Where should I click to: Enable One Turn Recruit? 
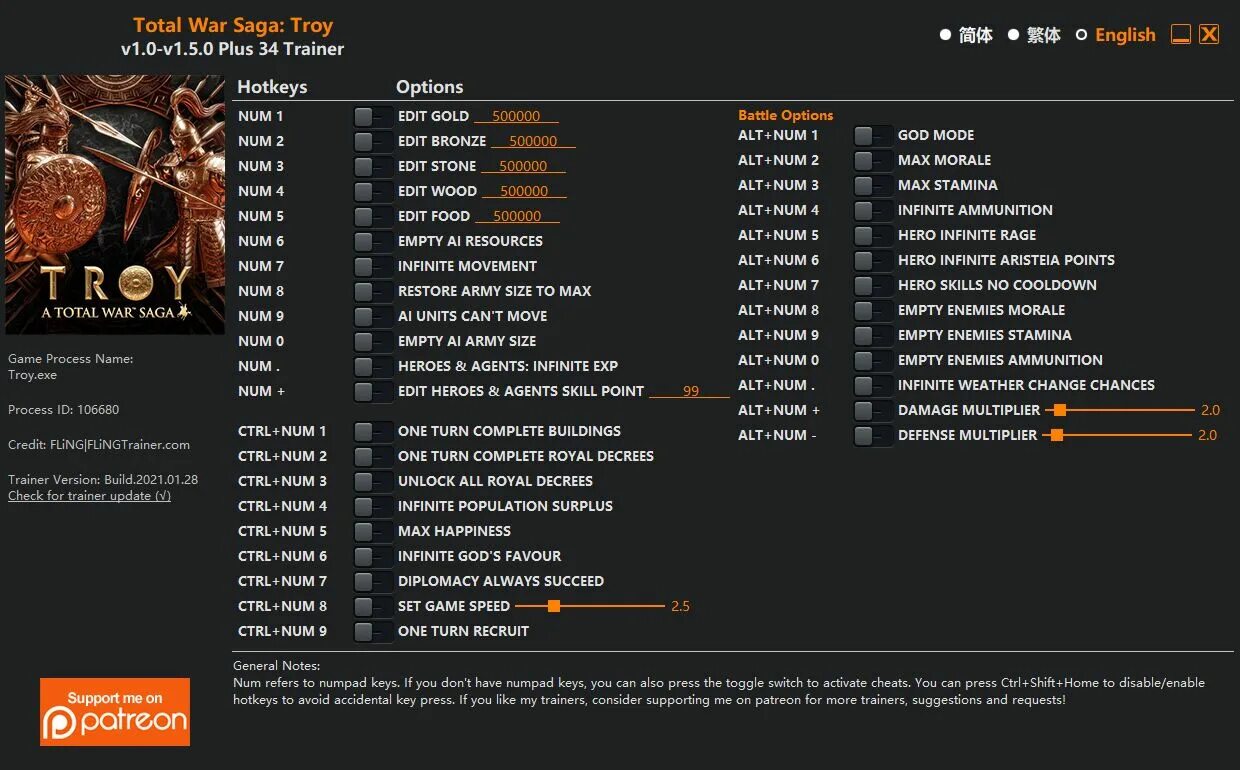tap(372, 632)
